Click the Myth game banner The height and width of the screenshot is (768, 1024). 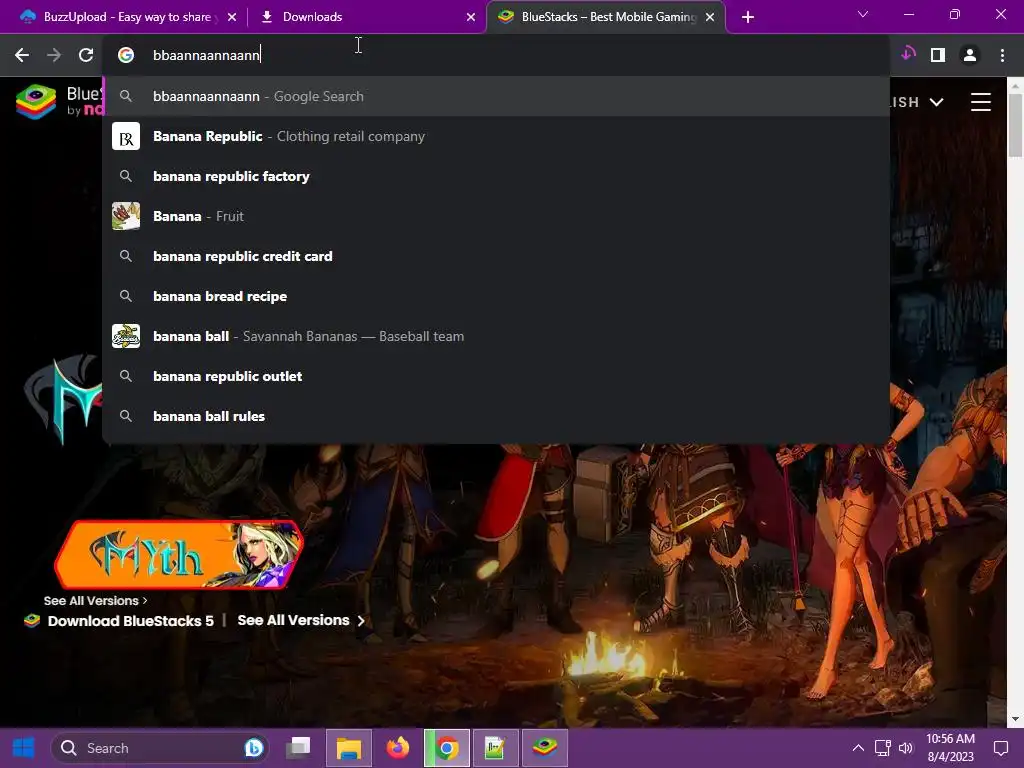click(178, 554)
